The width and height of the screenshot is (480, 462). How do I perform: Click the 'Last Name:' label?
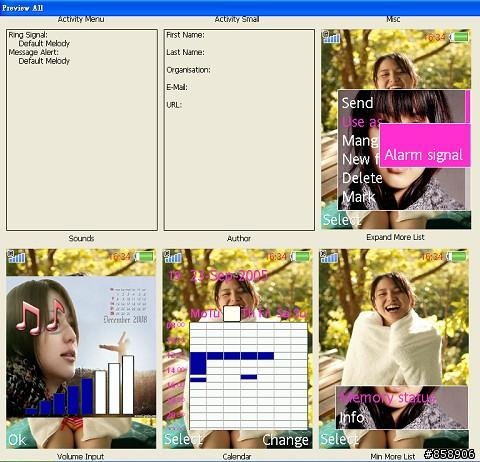[185, 52]
